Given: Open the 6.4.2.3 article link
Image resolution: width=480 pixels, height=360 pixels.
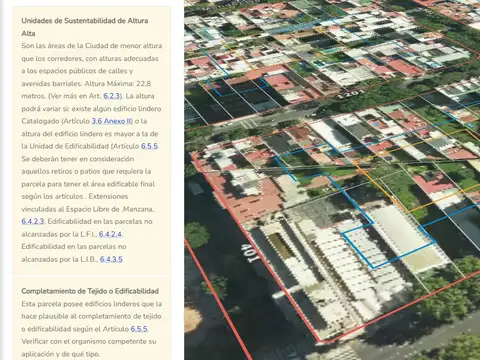Looking at the screenshot, I should [x=33, y=221].
